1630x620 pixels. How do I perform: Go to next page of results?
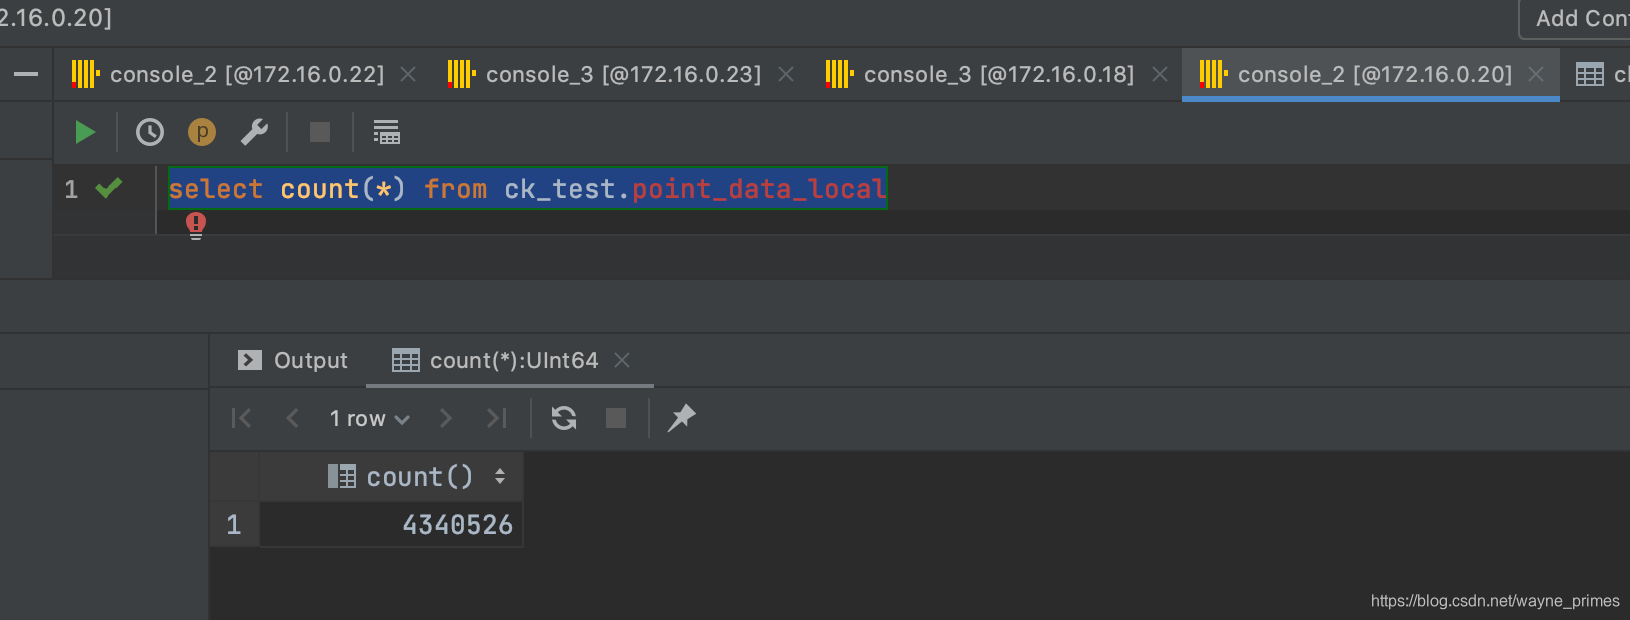[446, 418]
